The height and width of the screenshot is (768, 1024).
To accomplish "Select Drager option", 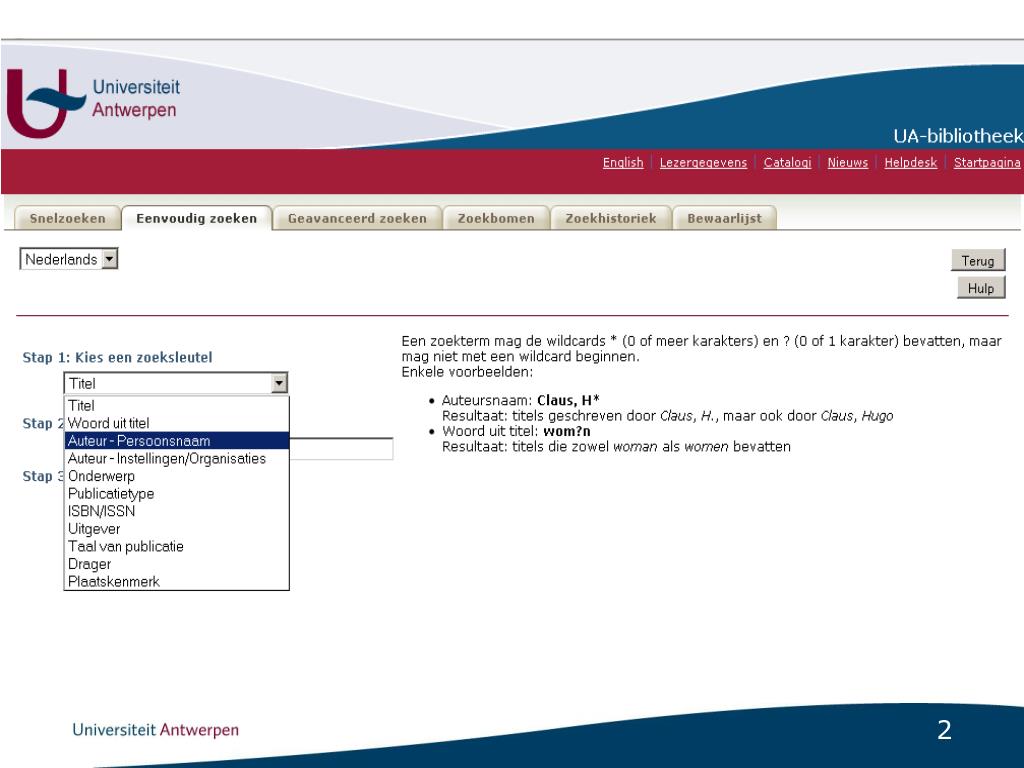I will (176, 564).
